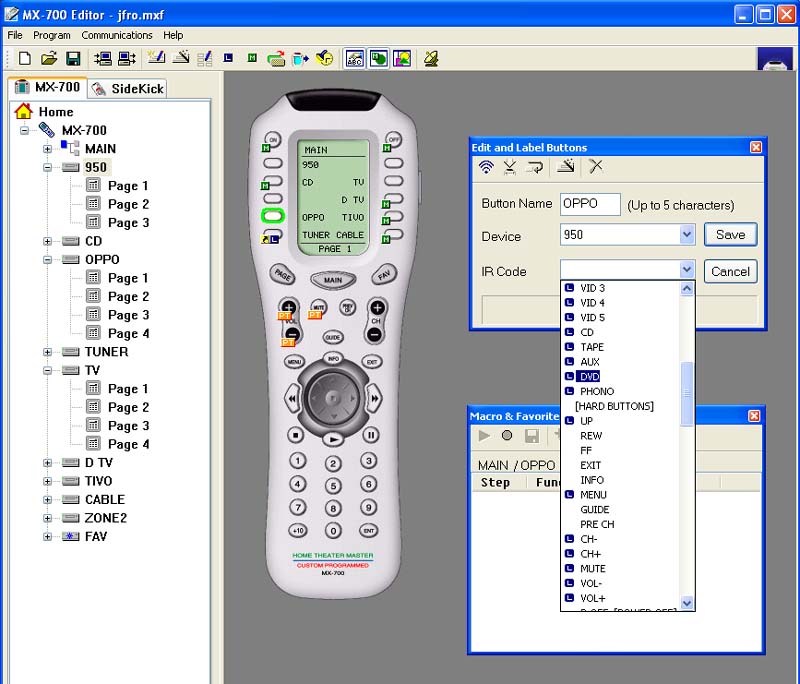Click the remote's channel plus button
The image size is (800, 684).
coord(377,308)
